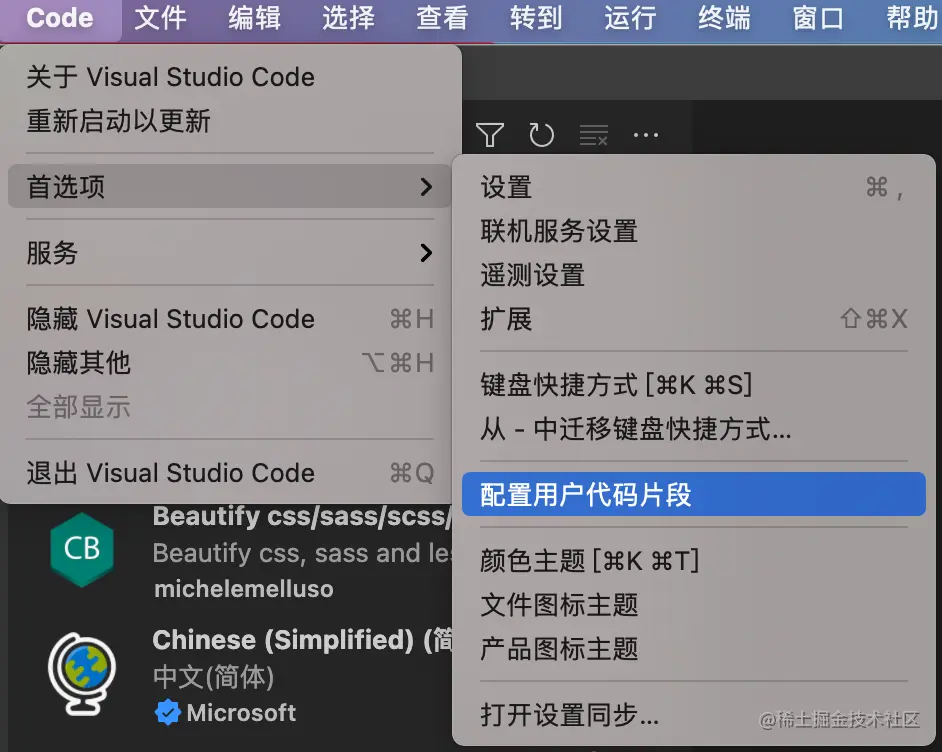
Task: Select 配置用户代码片段 menu item
Action: click(x=693, y=494)
